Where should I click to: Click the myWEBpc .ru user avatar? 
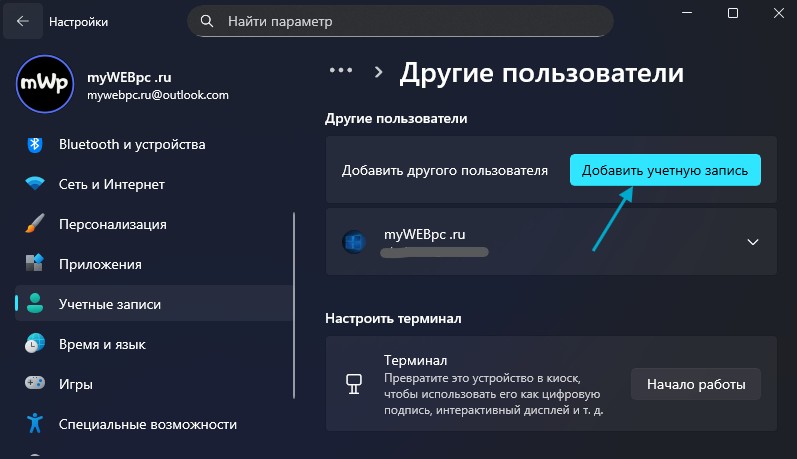tap(354, 242)
